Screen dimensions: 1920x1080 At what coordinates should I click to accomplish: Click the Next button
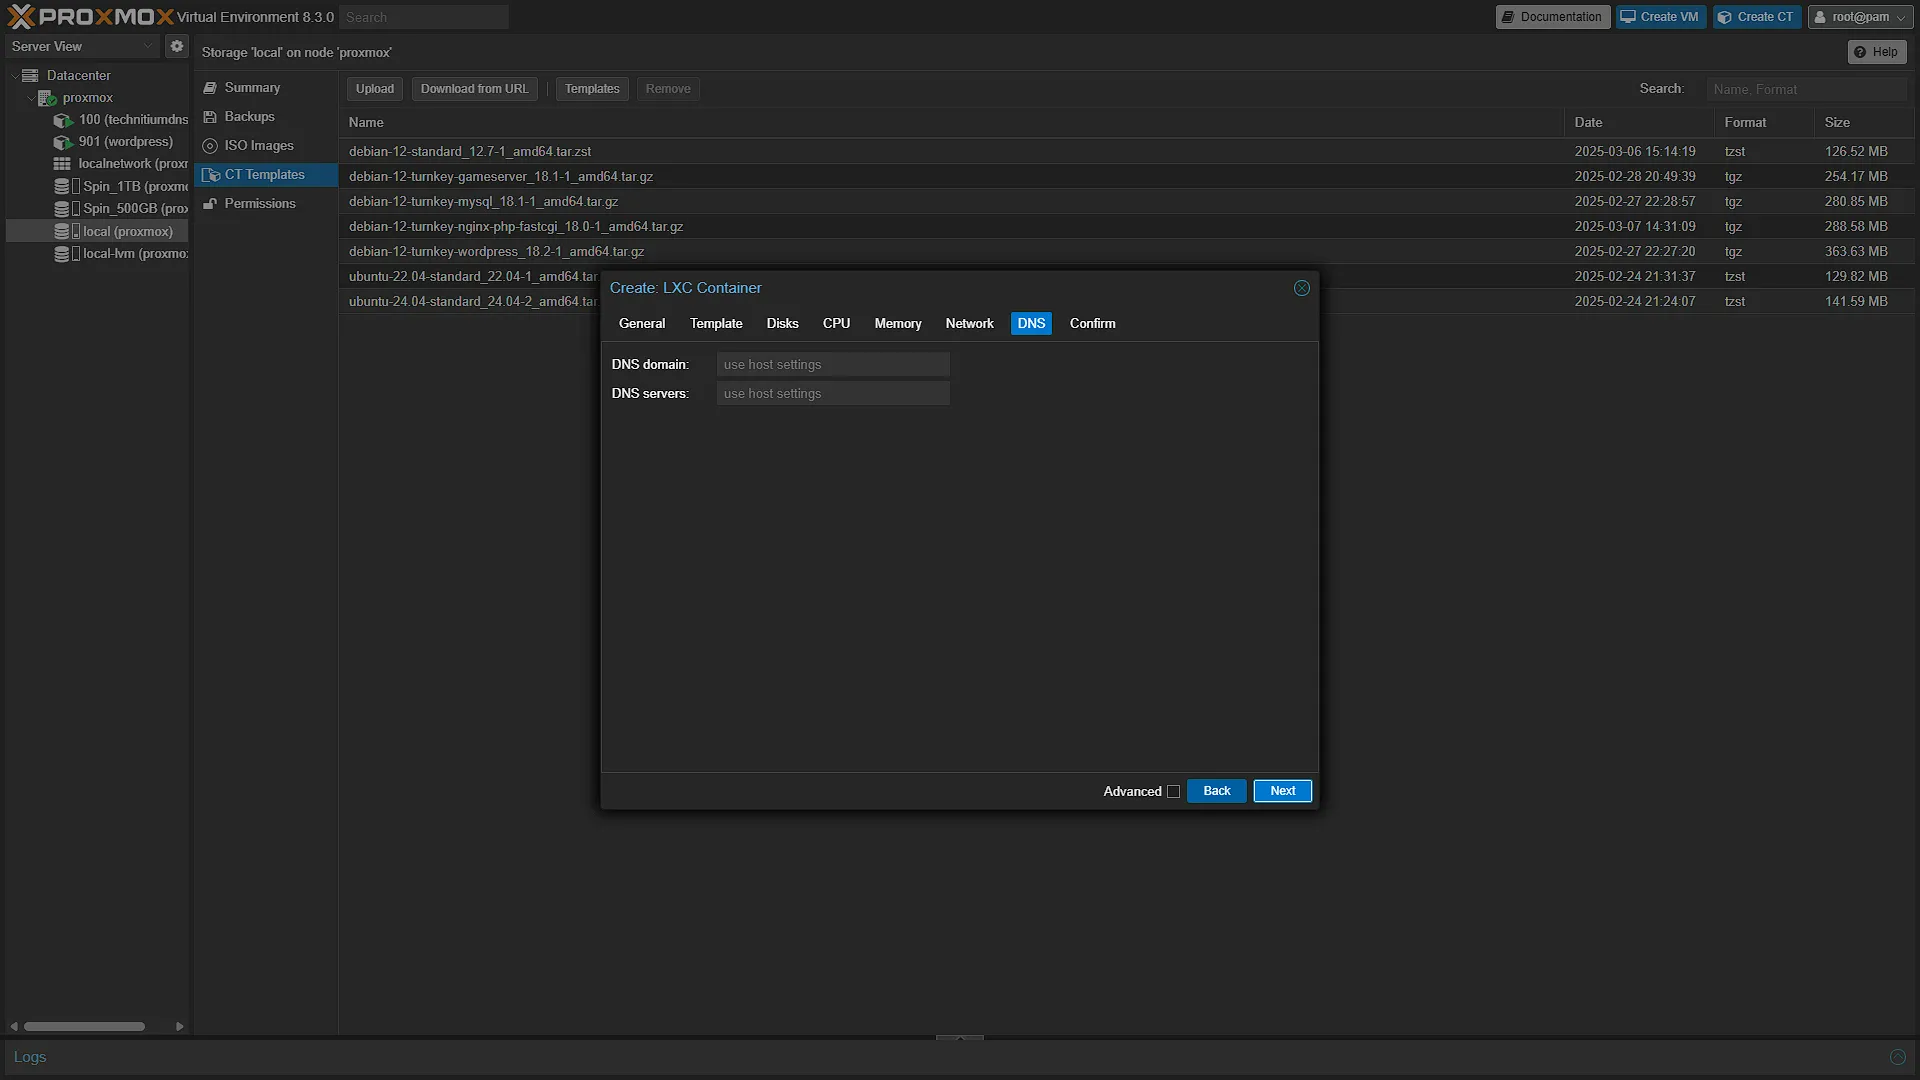click(x=1283, y=791)
